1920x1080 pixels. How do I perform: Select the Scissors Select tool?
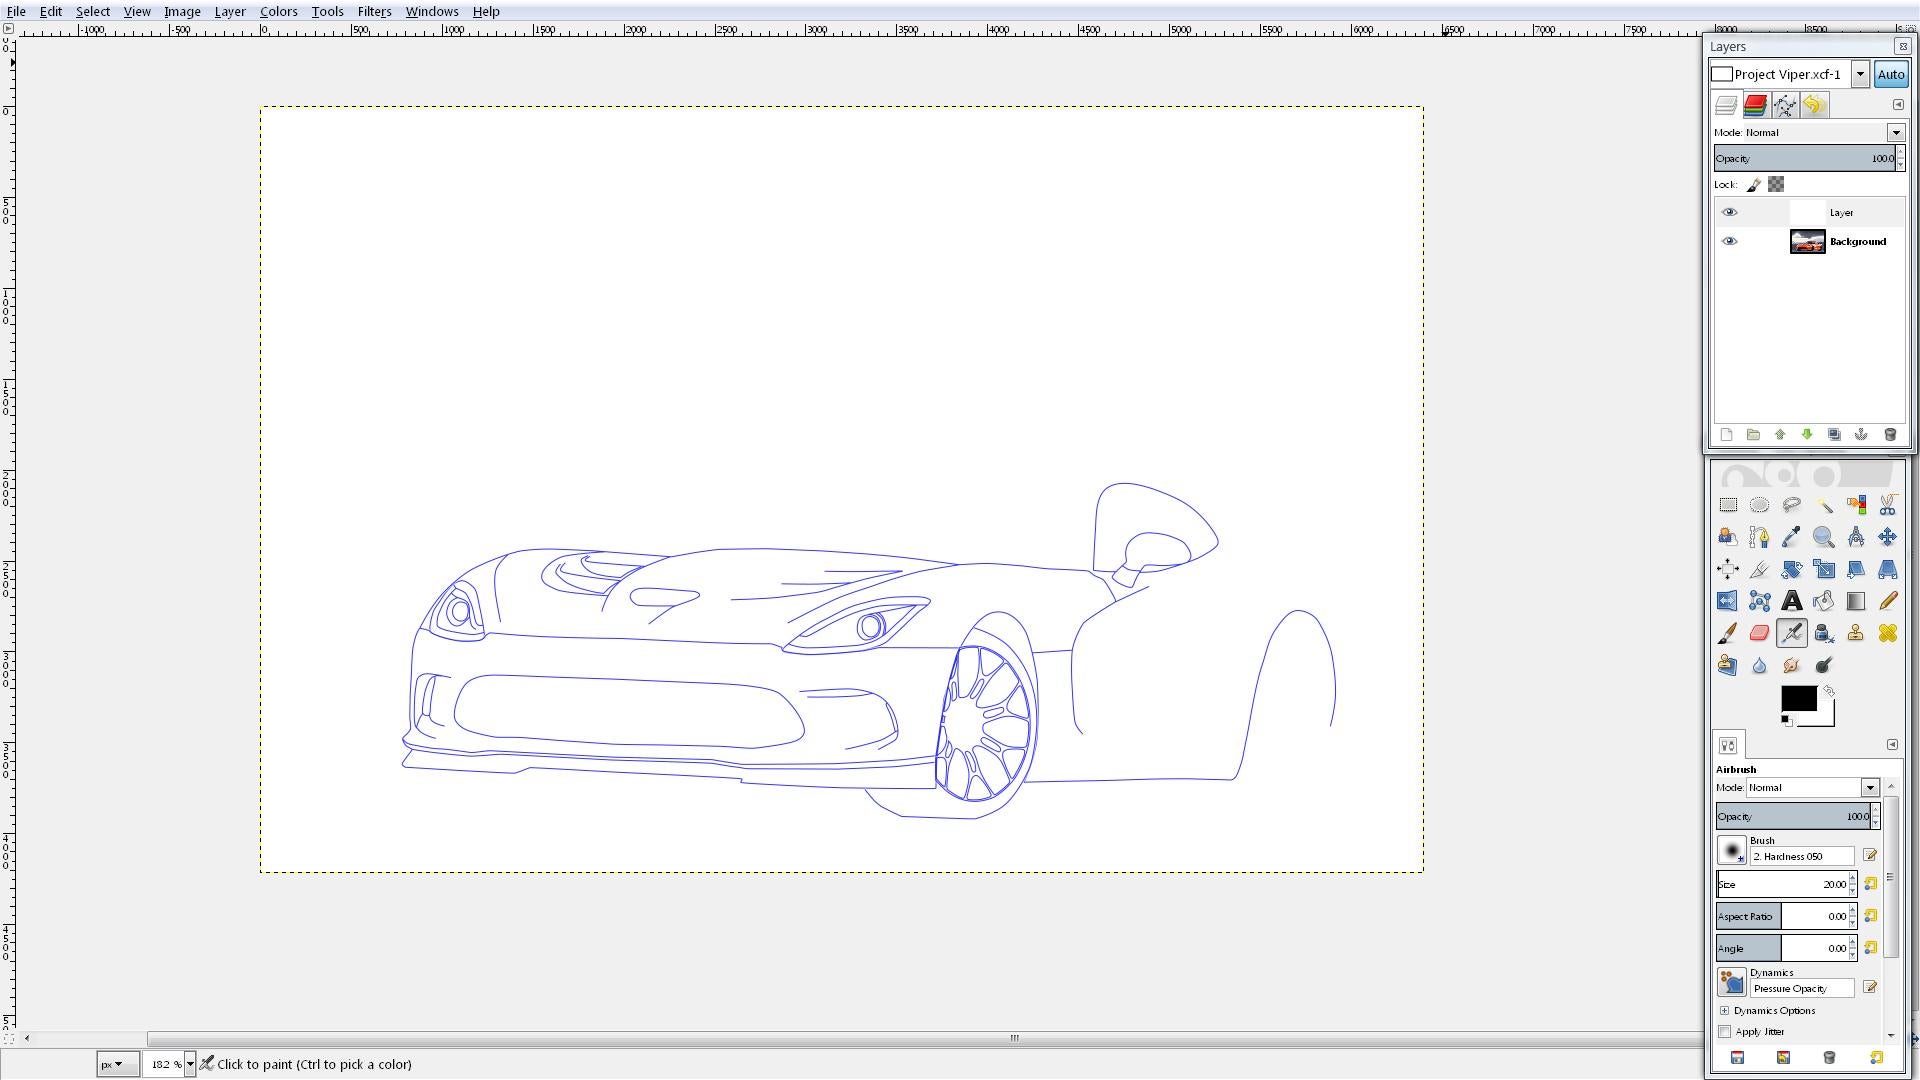pos(1888,505)
